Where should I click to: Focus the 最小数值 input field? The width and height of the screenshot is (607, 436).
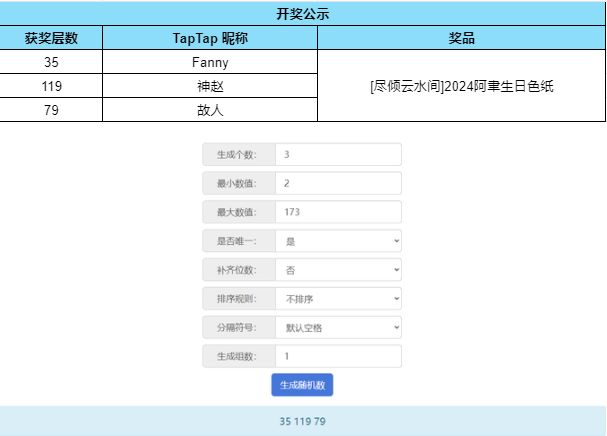pyautogui.click(x=338, y=183)
